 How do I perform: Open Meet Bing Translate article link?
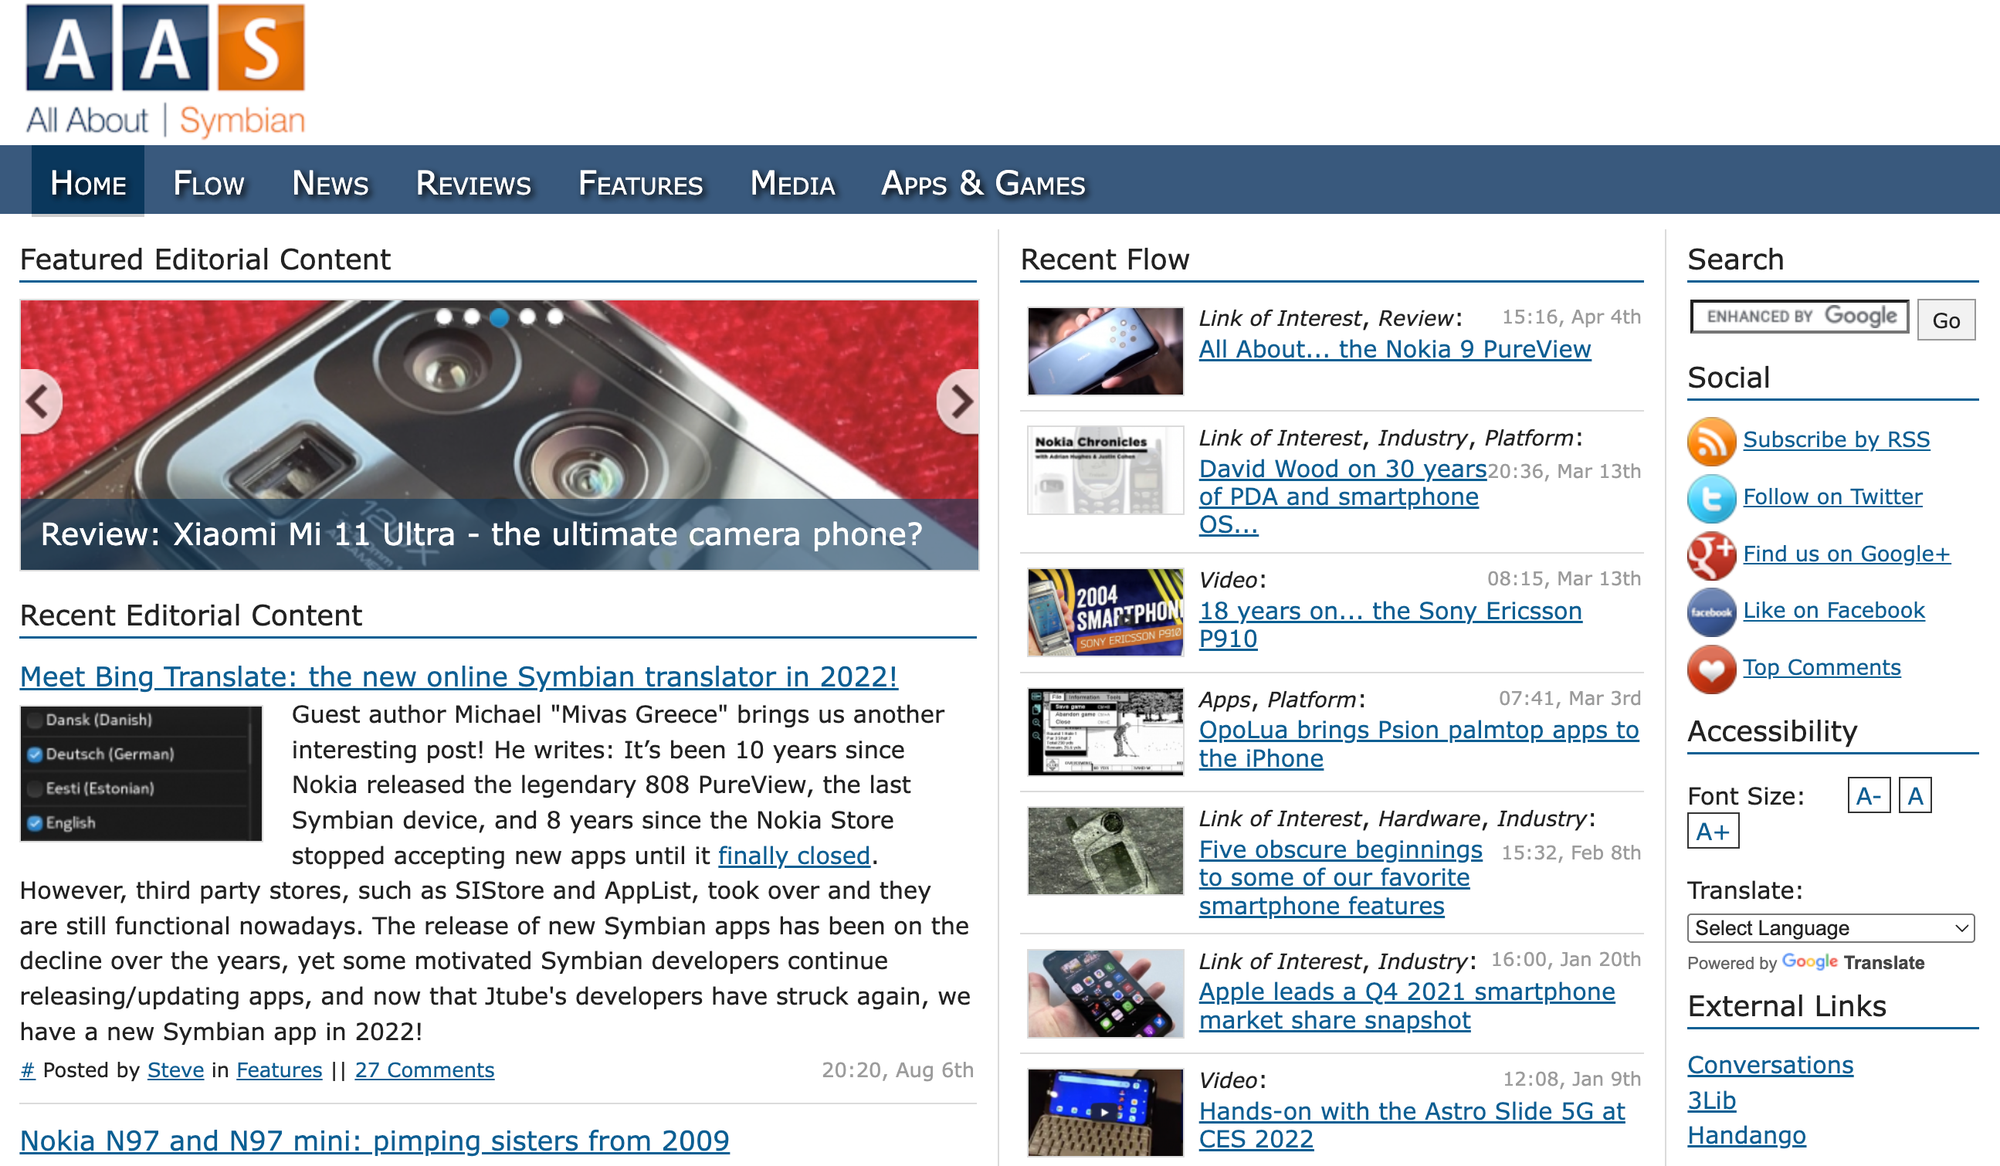pos(459,677)
